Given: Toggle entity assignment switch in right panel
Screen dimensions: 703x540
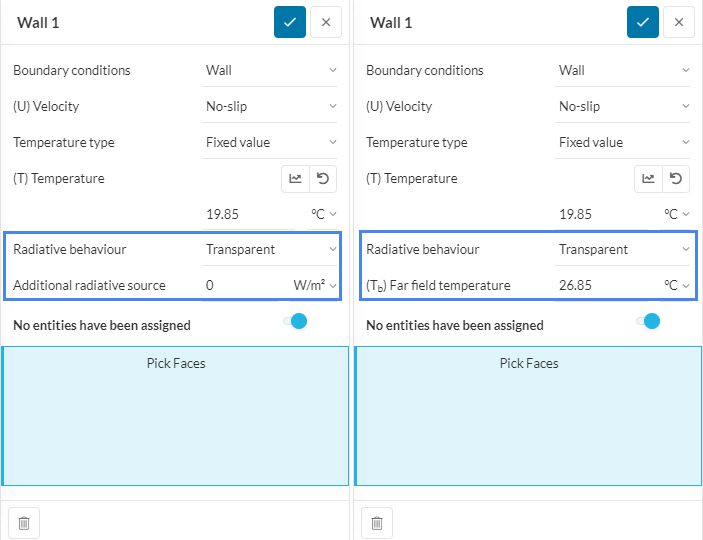Looking at the screenshot, I should point(648,321).
